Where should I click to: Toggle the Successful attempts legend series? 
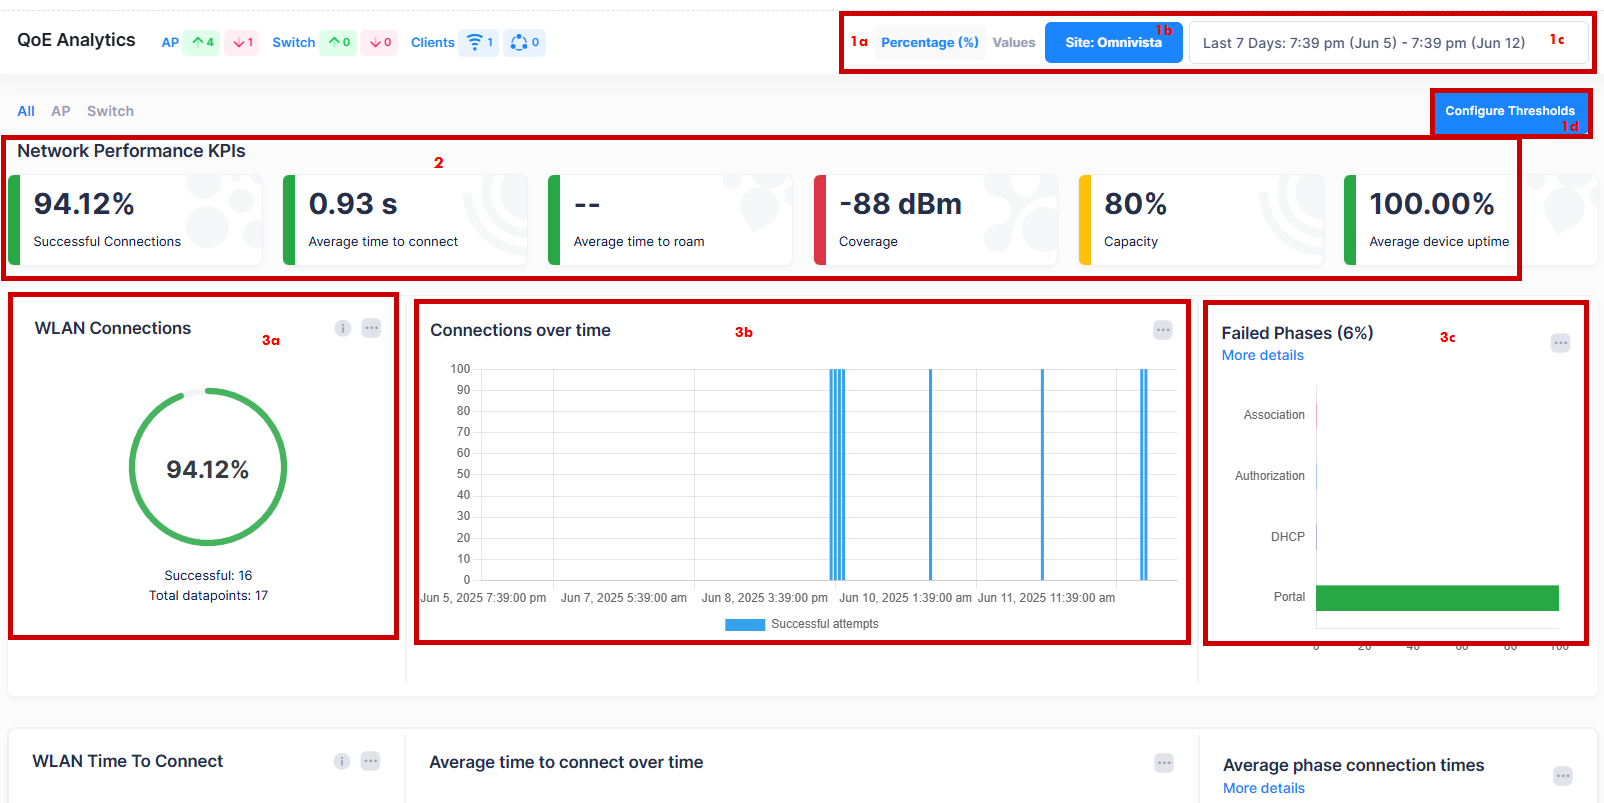[802, 624]
